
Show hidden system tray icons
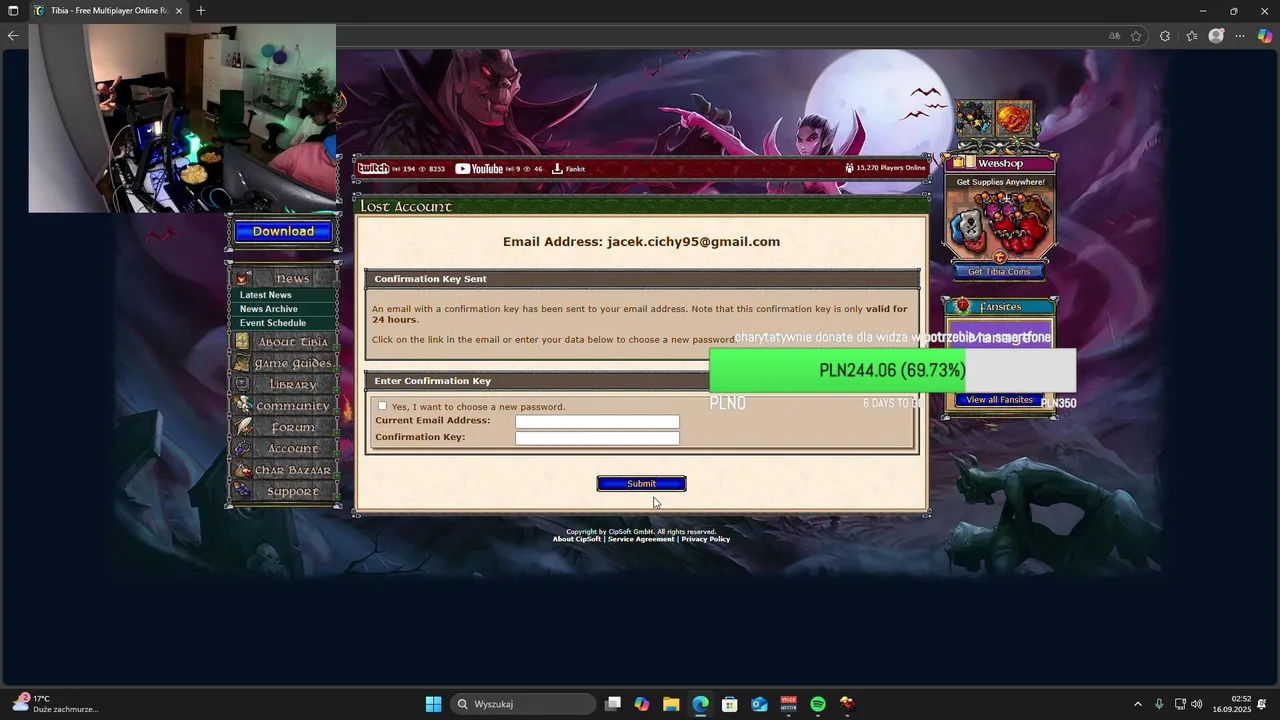click(1137, 704)
